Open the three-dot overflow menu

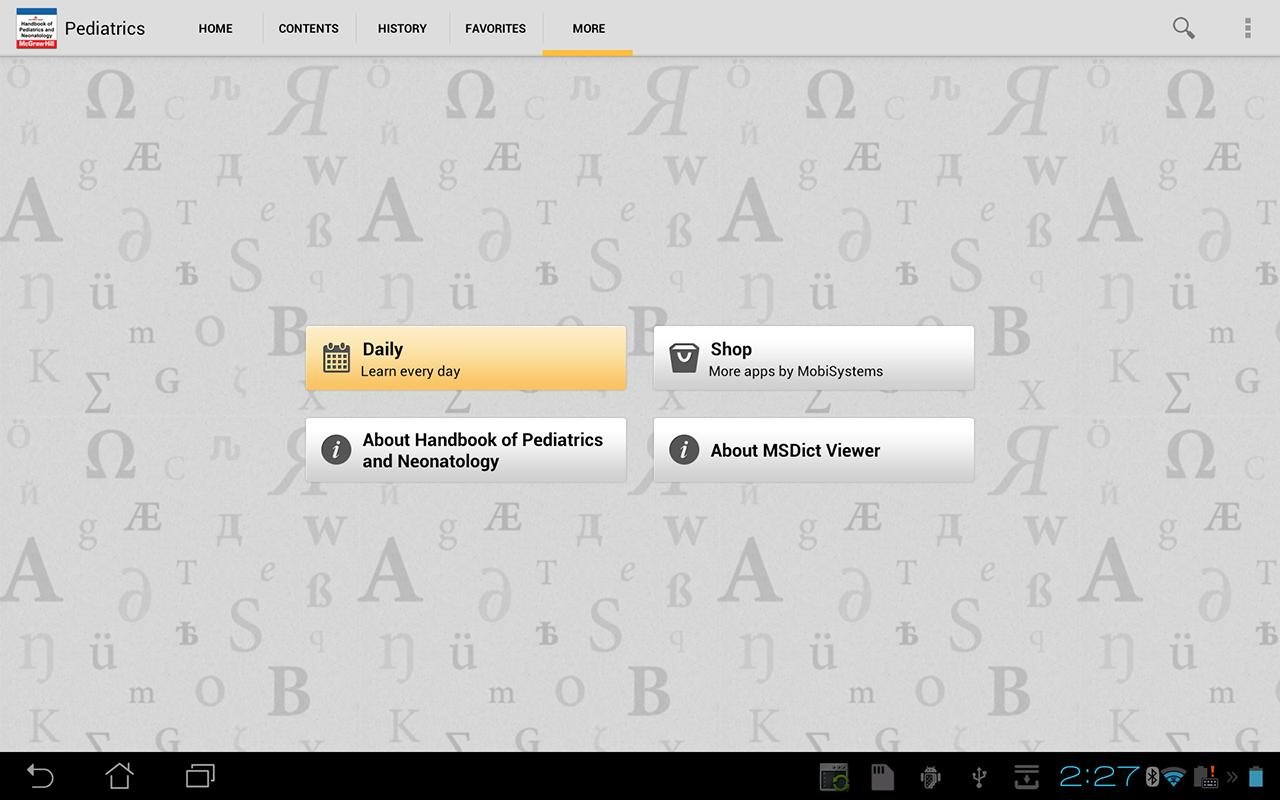click(1247, 28)
